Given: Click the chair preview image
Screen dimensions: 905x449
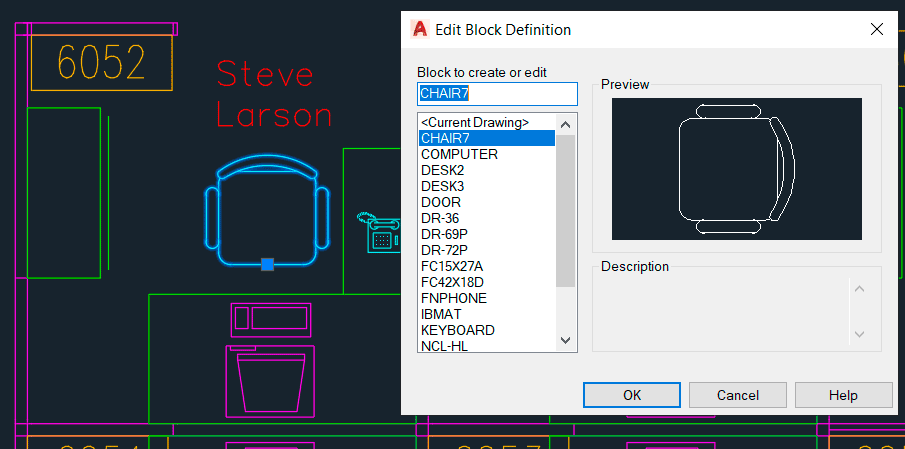Looking at the screenshot, I should (x=736, y=168).
